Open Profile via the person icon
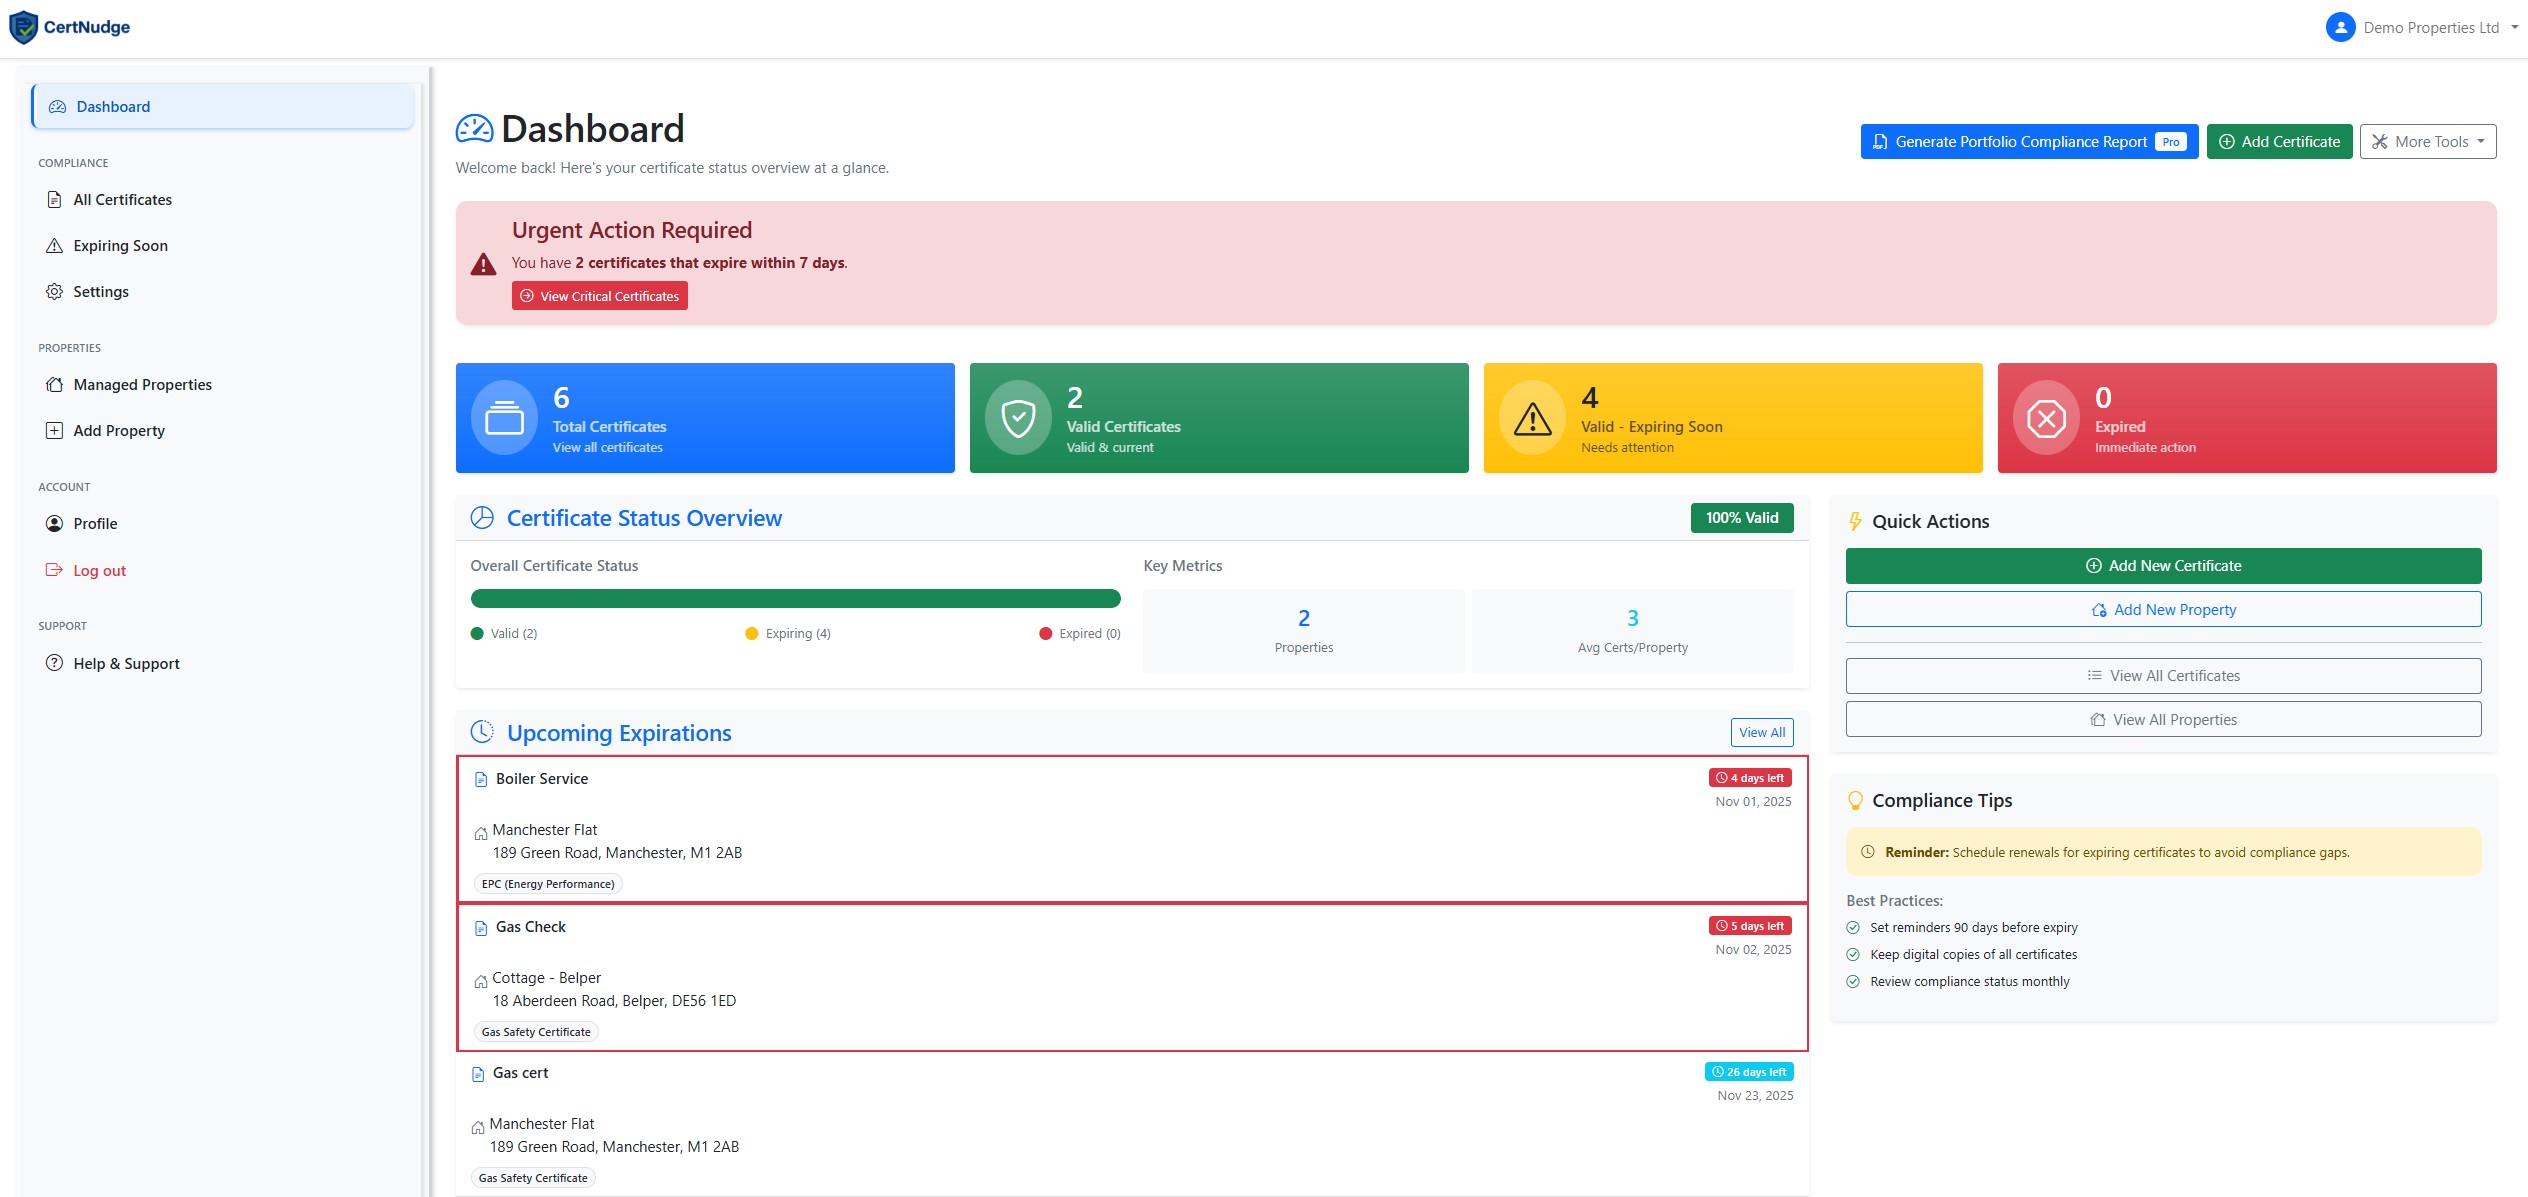 55,523
